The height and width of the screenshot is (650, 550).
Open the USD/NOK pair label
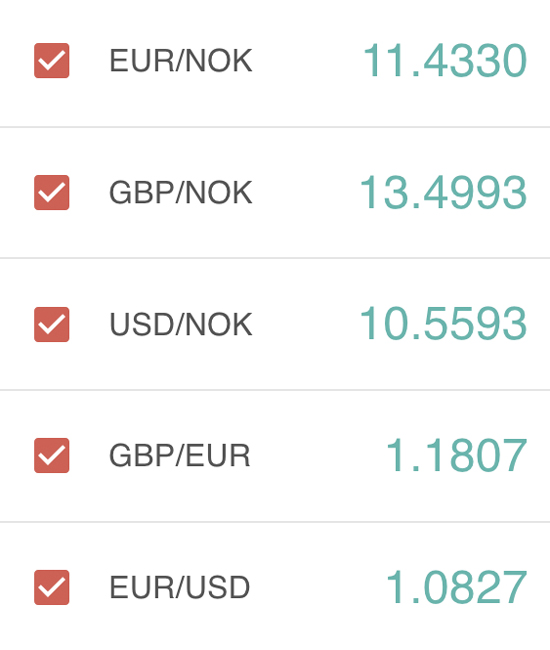point(181,324)
